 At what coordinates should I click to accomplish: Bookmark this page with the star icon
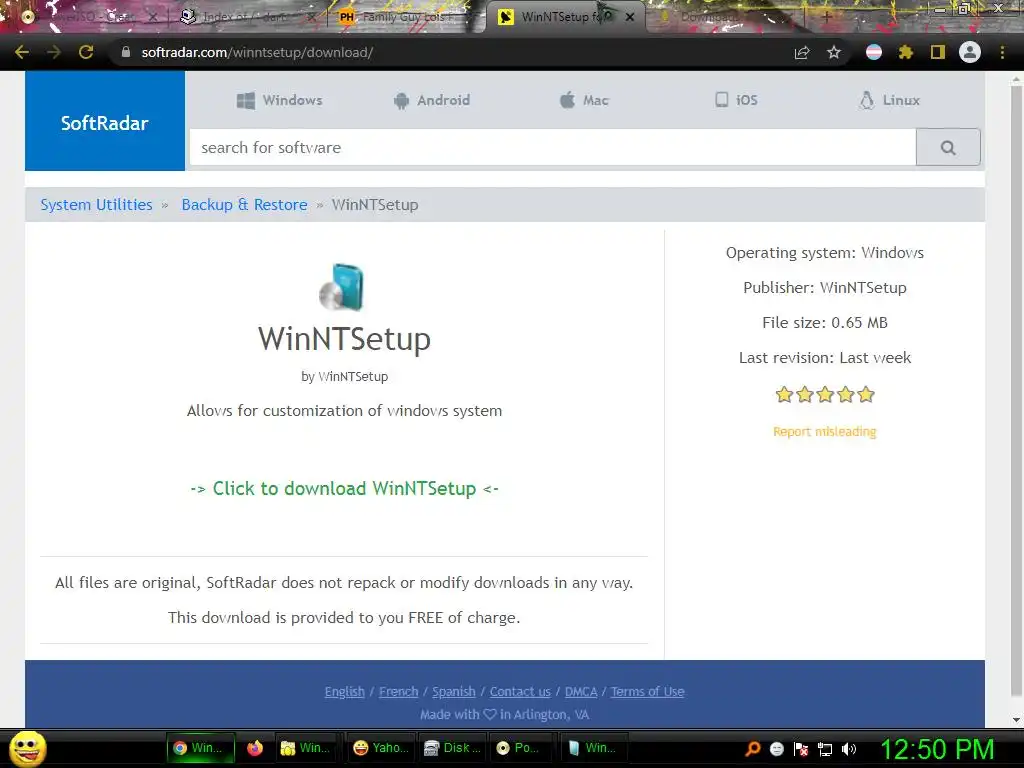(834, 52)
